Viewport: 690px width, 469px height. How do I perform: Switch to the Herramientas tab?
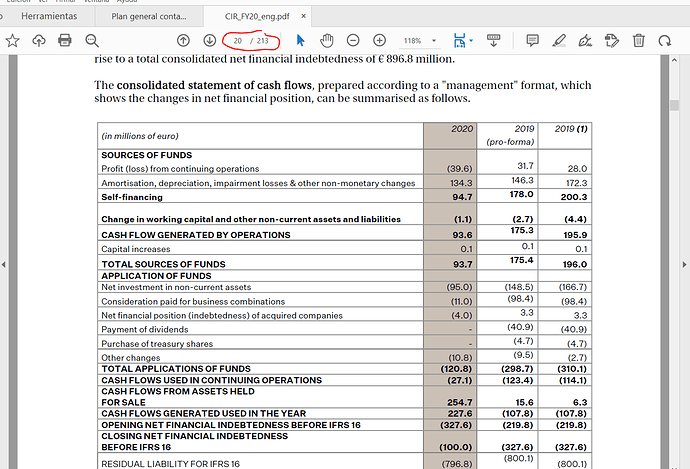(49, 16)
